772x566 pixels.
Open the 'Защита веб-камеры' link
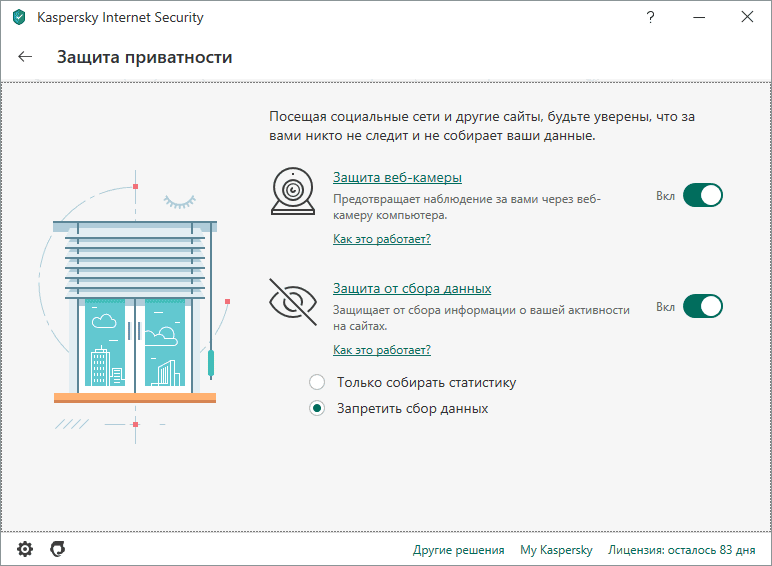click(x=397, y=177)
